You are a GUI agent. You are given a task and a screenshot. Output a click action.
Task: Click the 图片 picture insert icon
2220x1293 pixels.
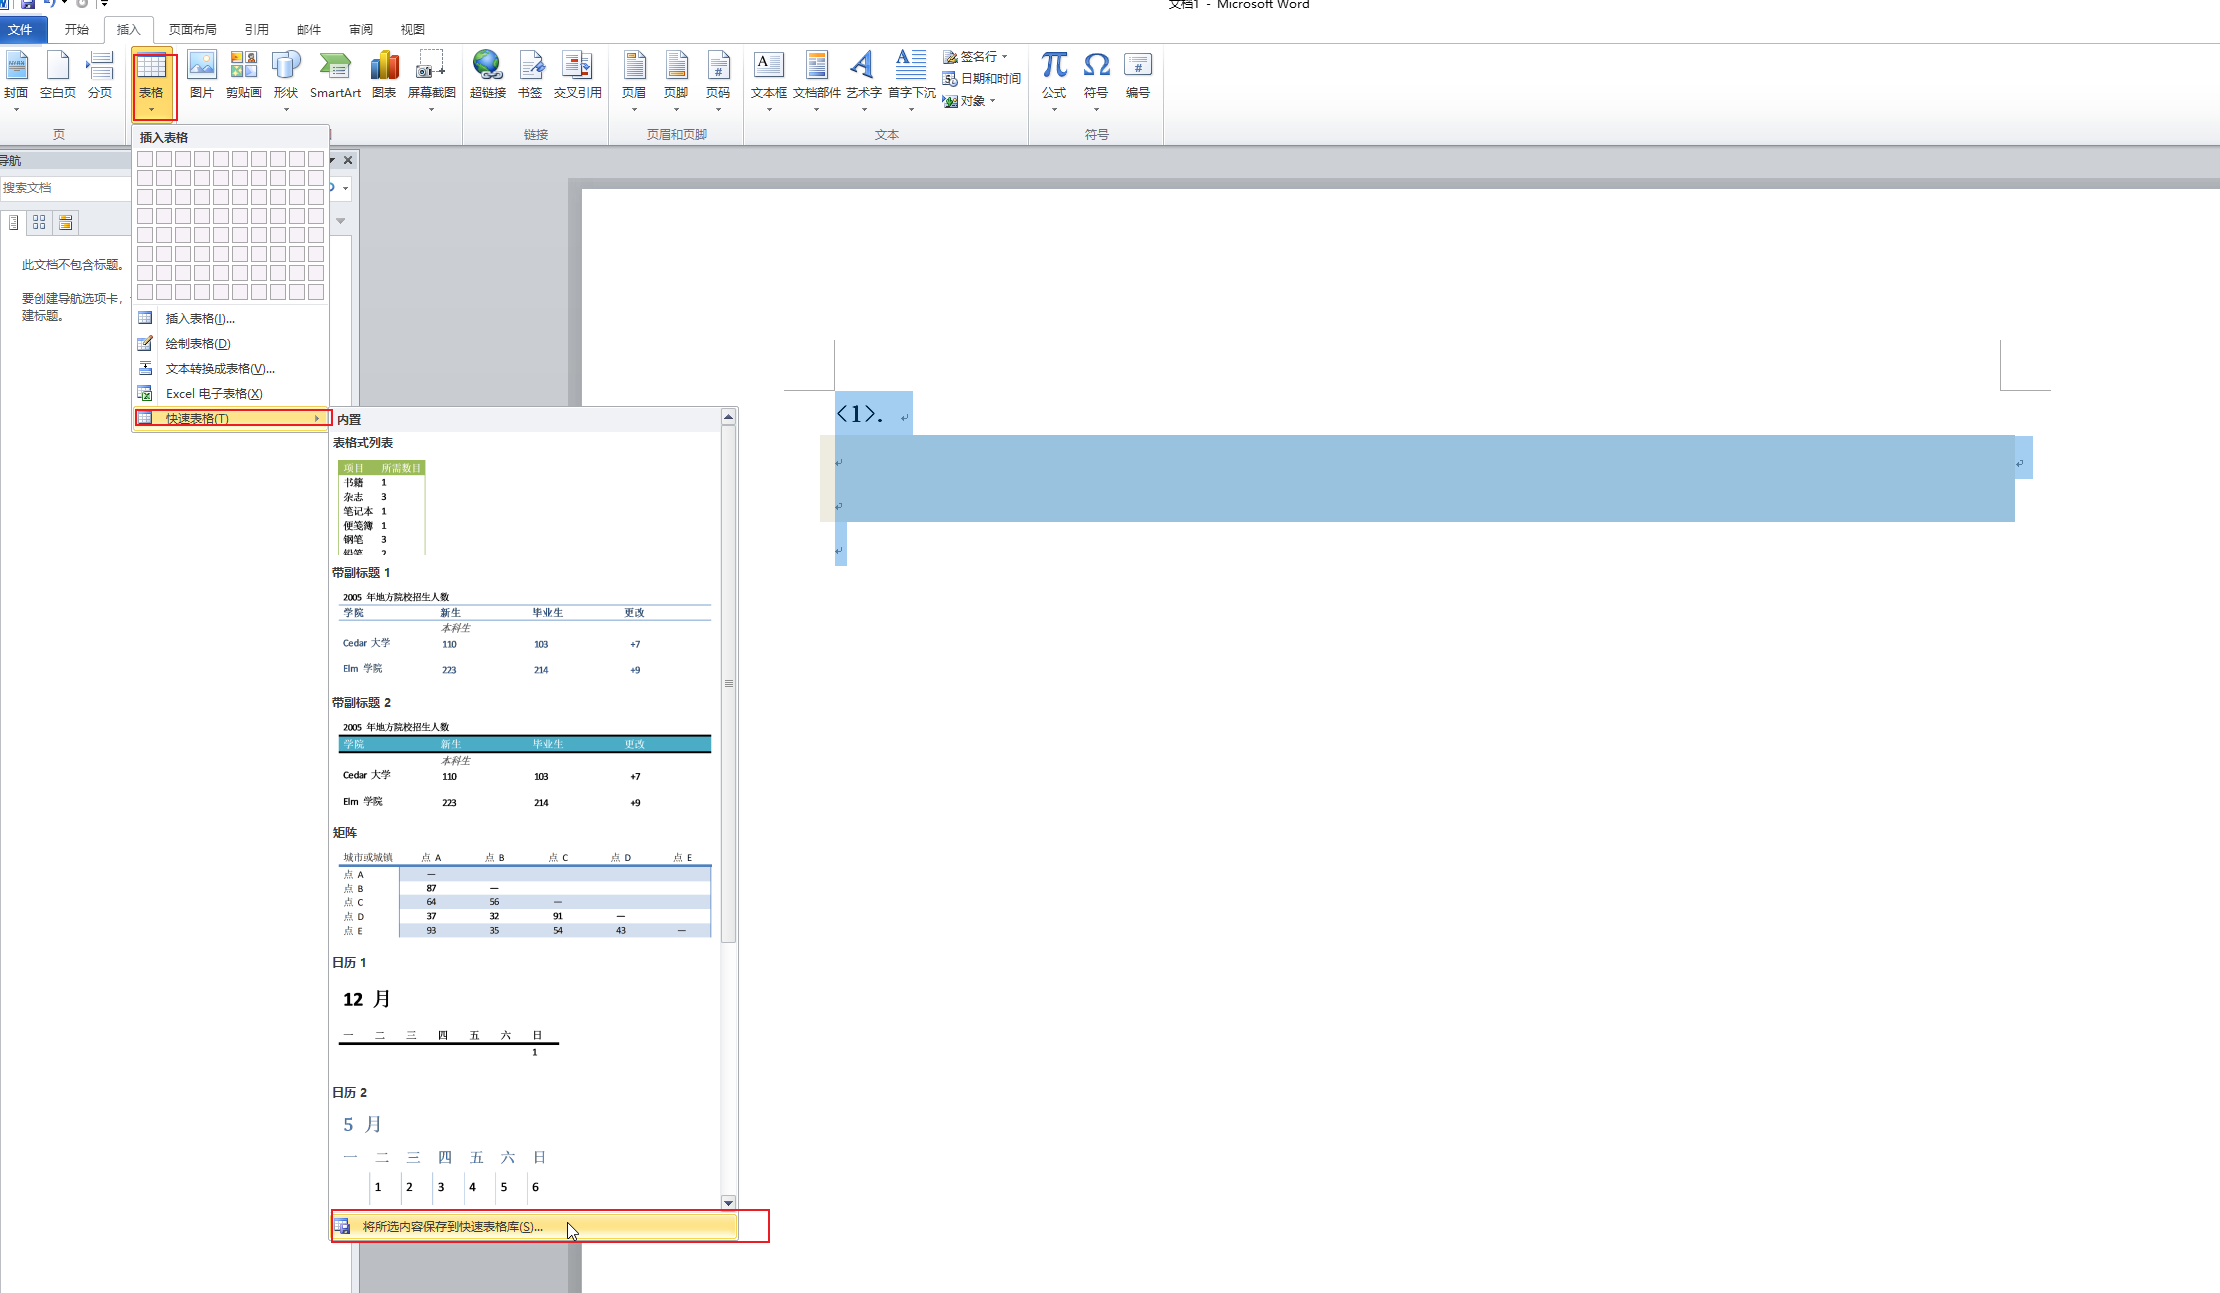click(202, 74)
